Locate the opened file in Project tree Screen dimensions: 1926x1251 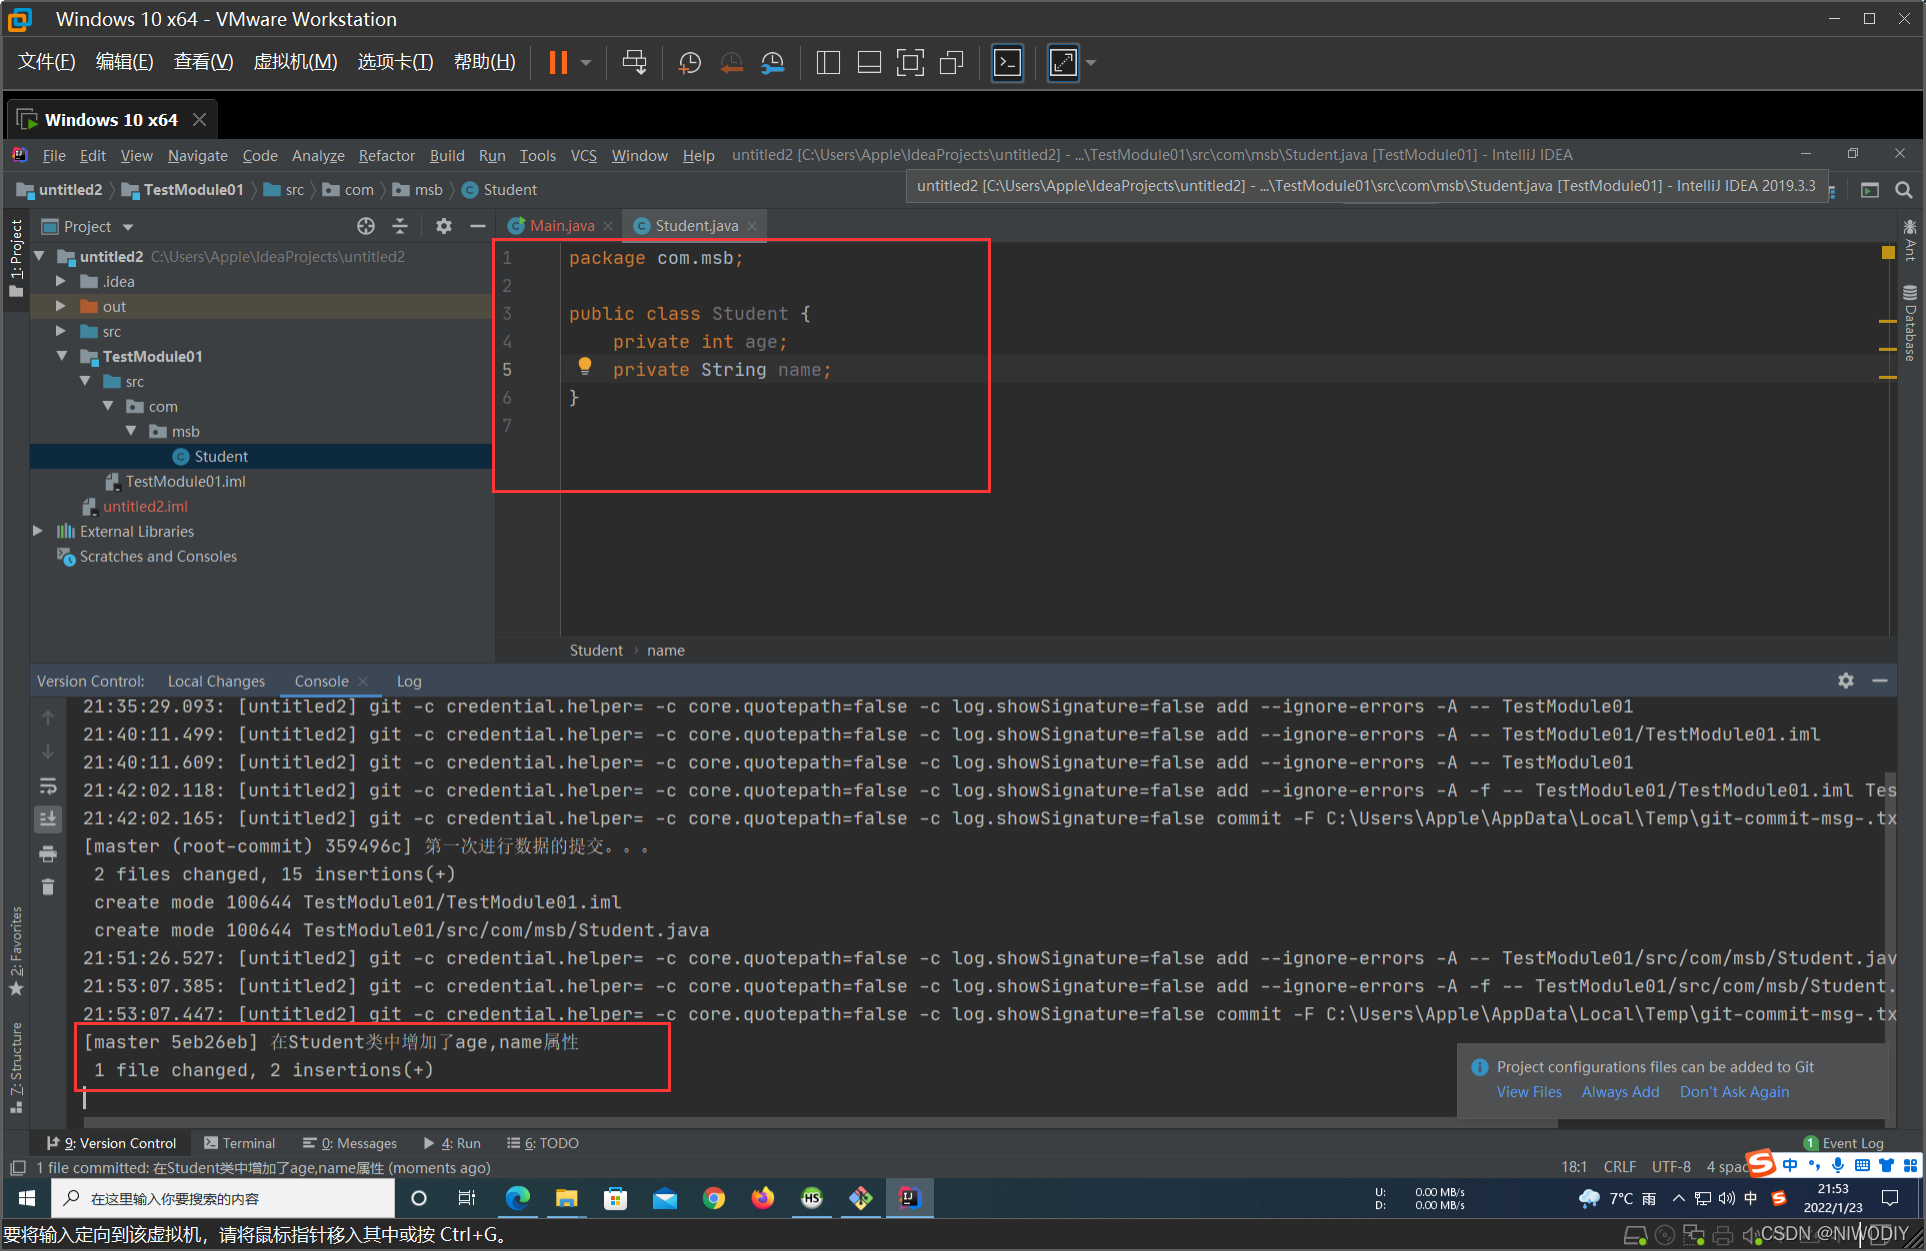pyautogui.click(x=366, y=226)
